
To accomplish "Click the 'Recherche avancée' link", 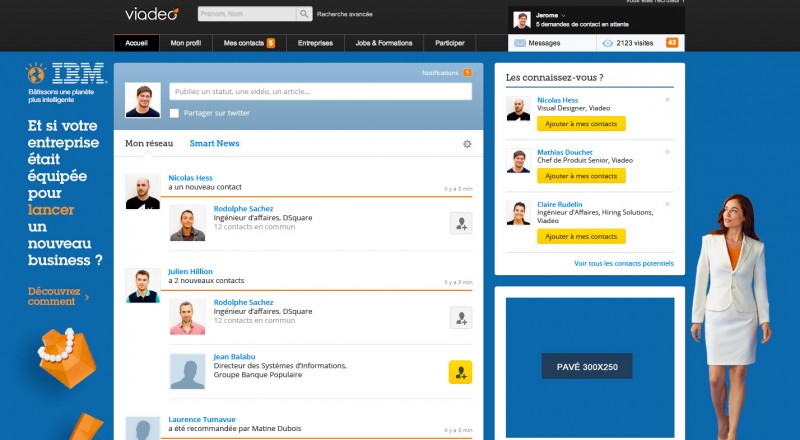I will click(x=344, y=14).
